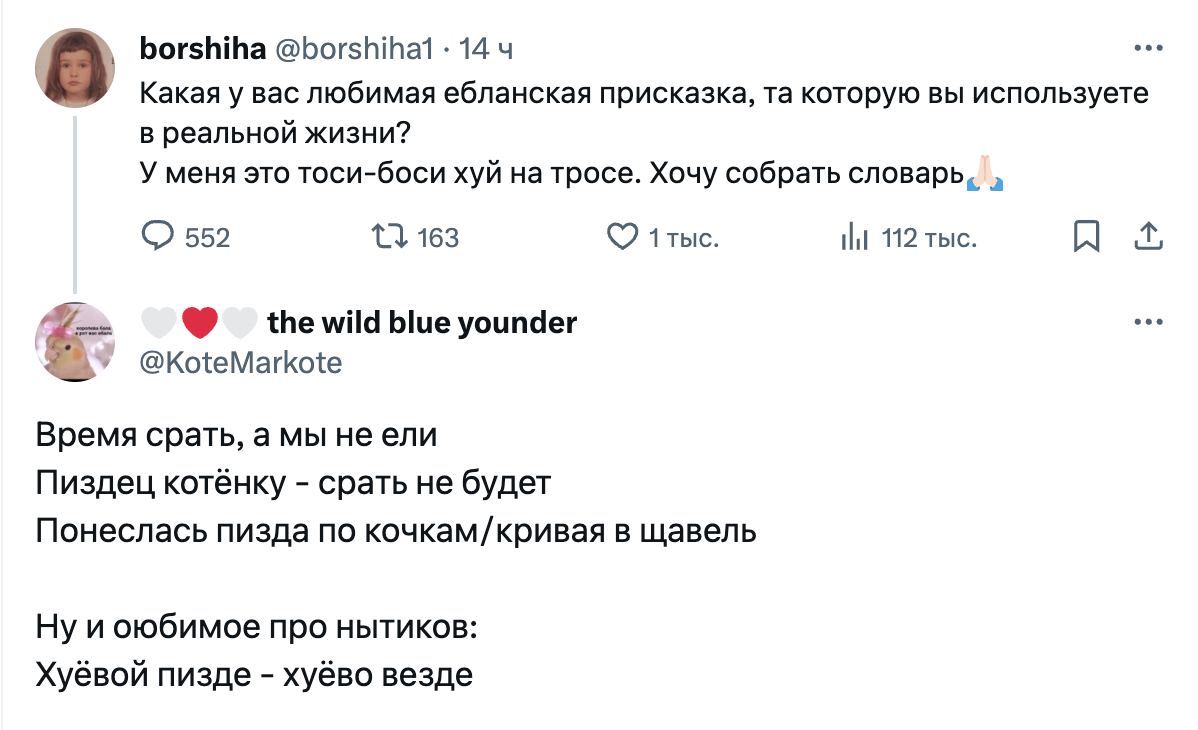This screenshot has height=730, width=1198.
Task: Bookmark borshiha's tweet
Action: 1085,237
